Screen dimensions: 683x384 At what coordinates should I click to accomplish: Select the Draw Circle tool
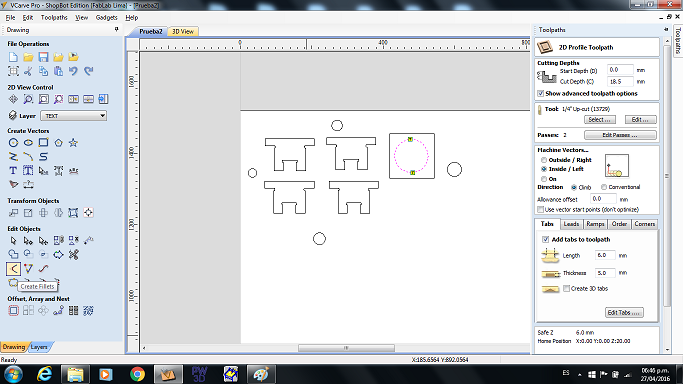[x=13, y=143]
